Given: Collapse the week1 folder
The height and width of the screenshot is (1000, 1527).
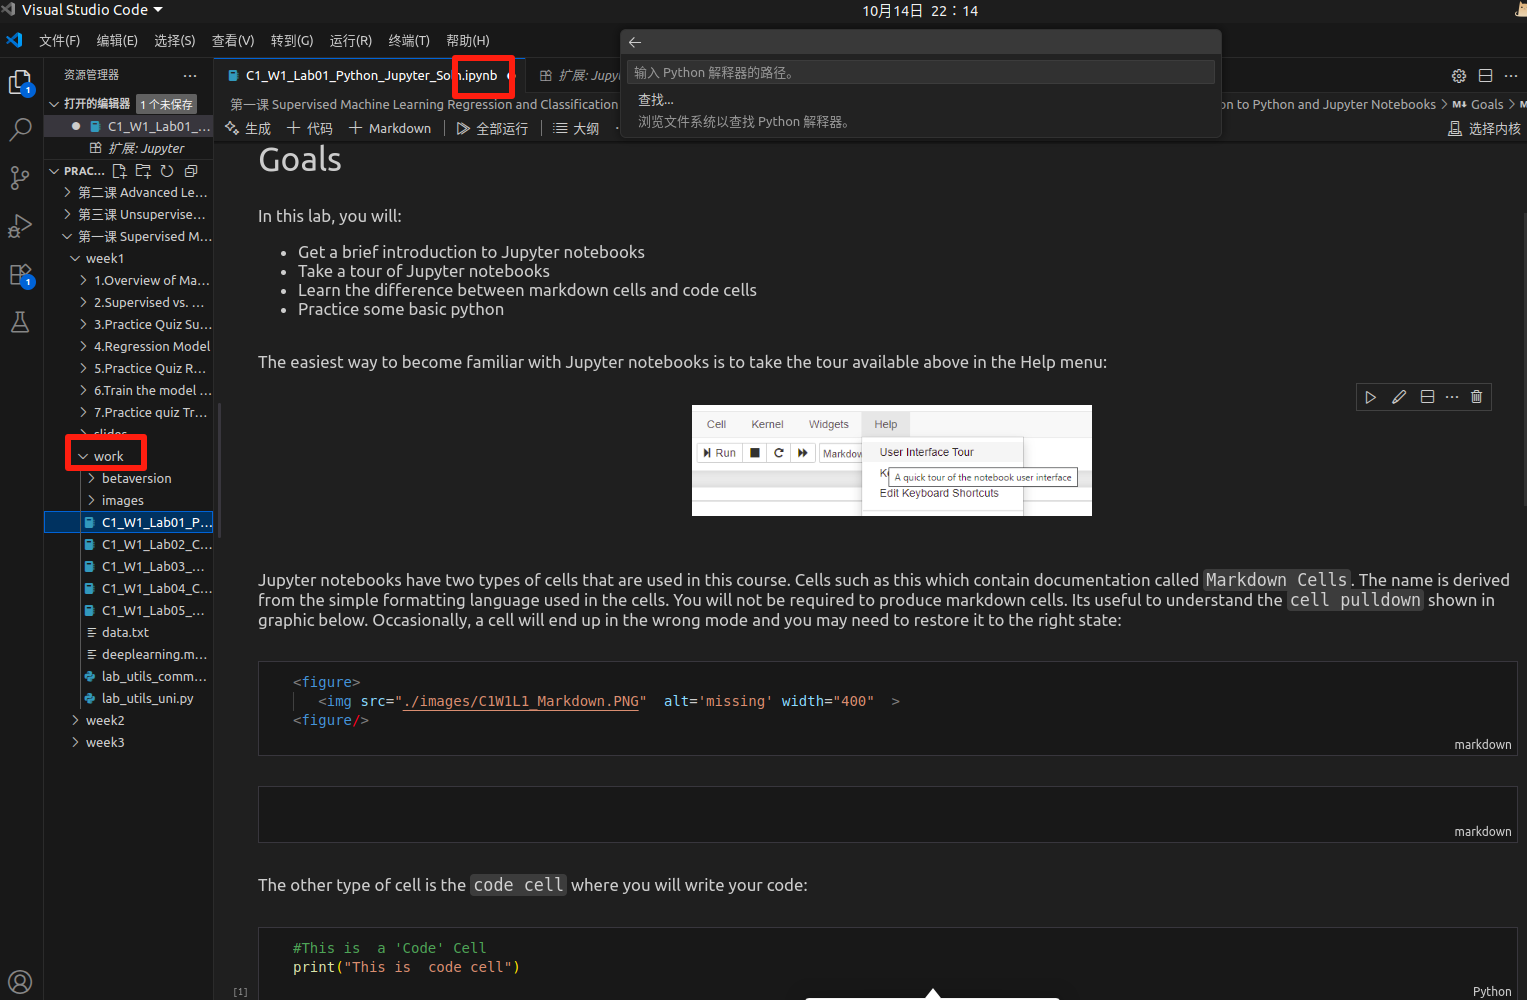Looking at the screenshot, I should 98,258.
